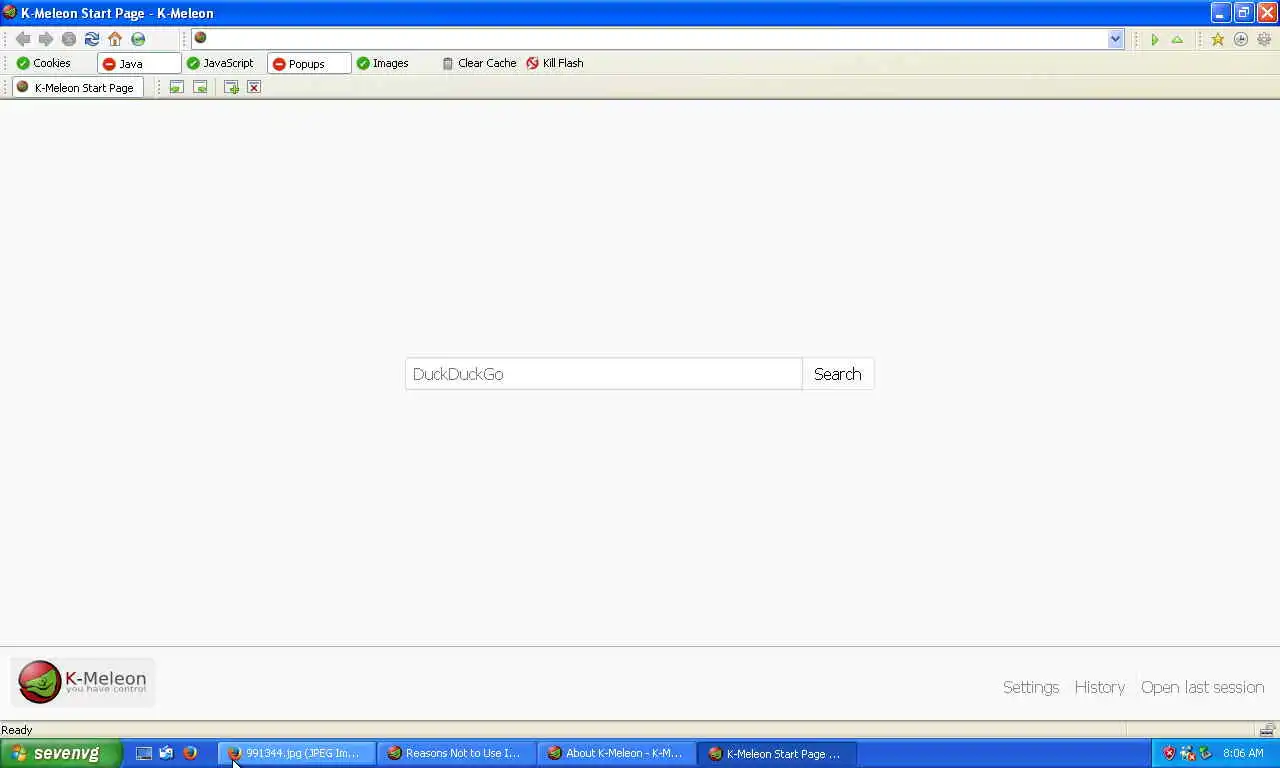This screenshot has height=768, width=1280.
Task: Reload the page with the Refresh icon
Action: pyautogui.click(x=91, y=39)
